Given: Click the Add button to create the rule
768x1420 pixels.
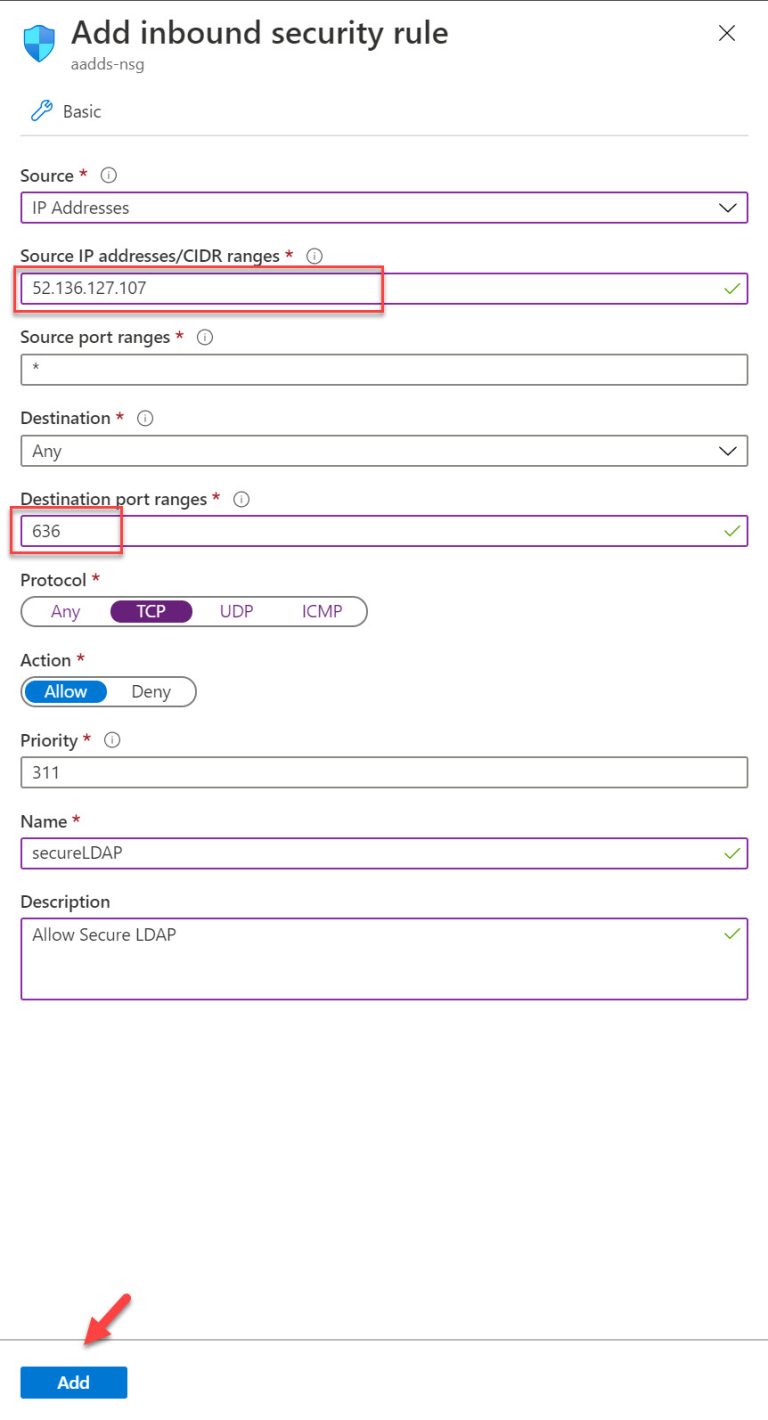Looking at the screenshot, I should (x=73, y=1382).
